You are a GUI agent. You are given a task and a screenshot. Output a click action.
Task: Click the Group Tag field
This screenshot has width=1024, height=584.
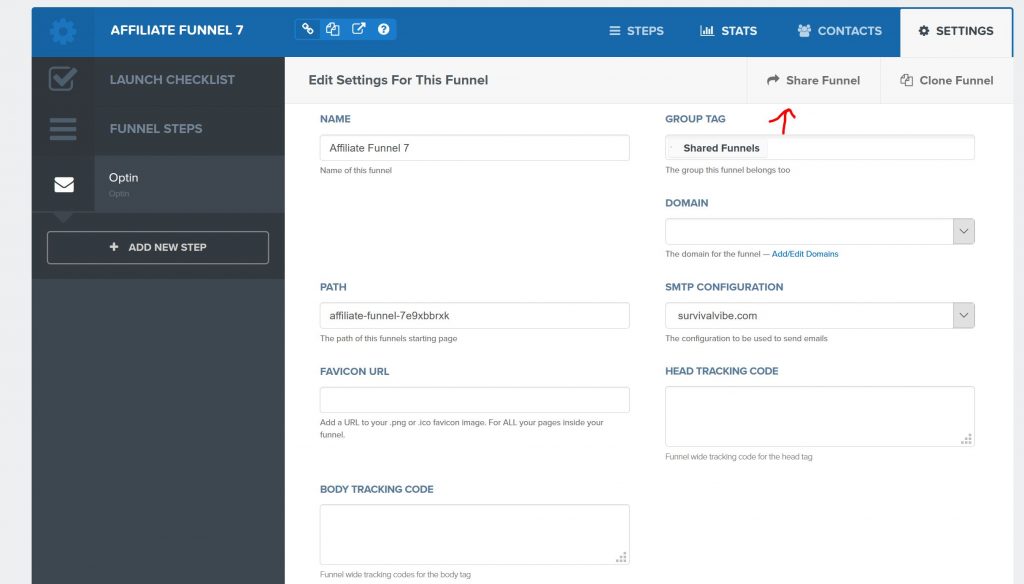[x=820, y=148]
